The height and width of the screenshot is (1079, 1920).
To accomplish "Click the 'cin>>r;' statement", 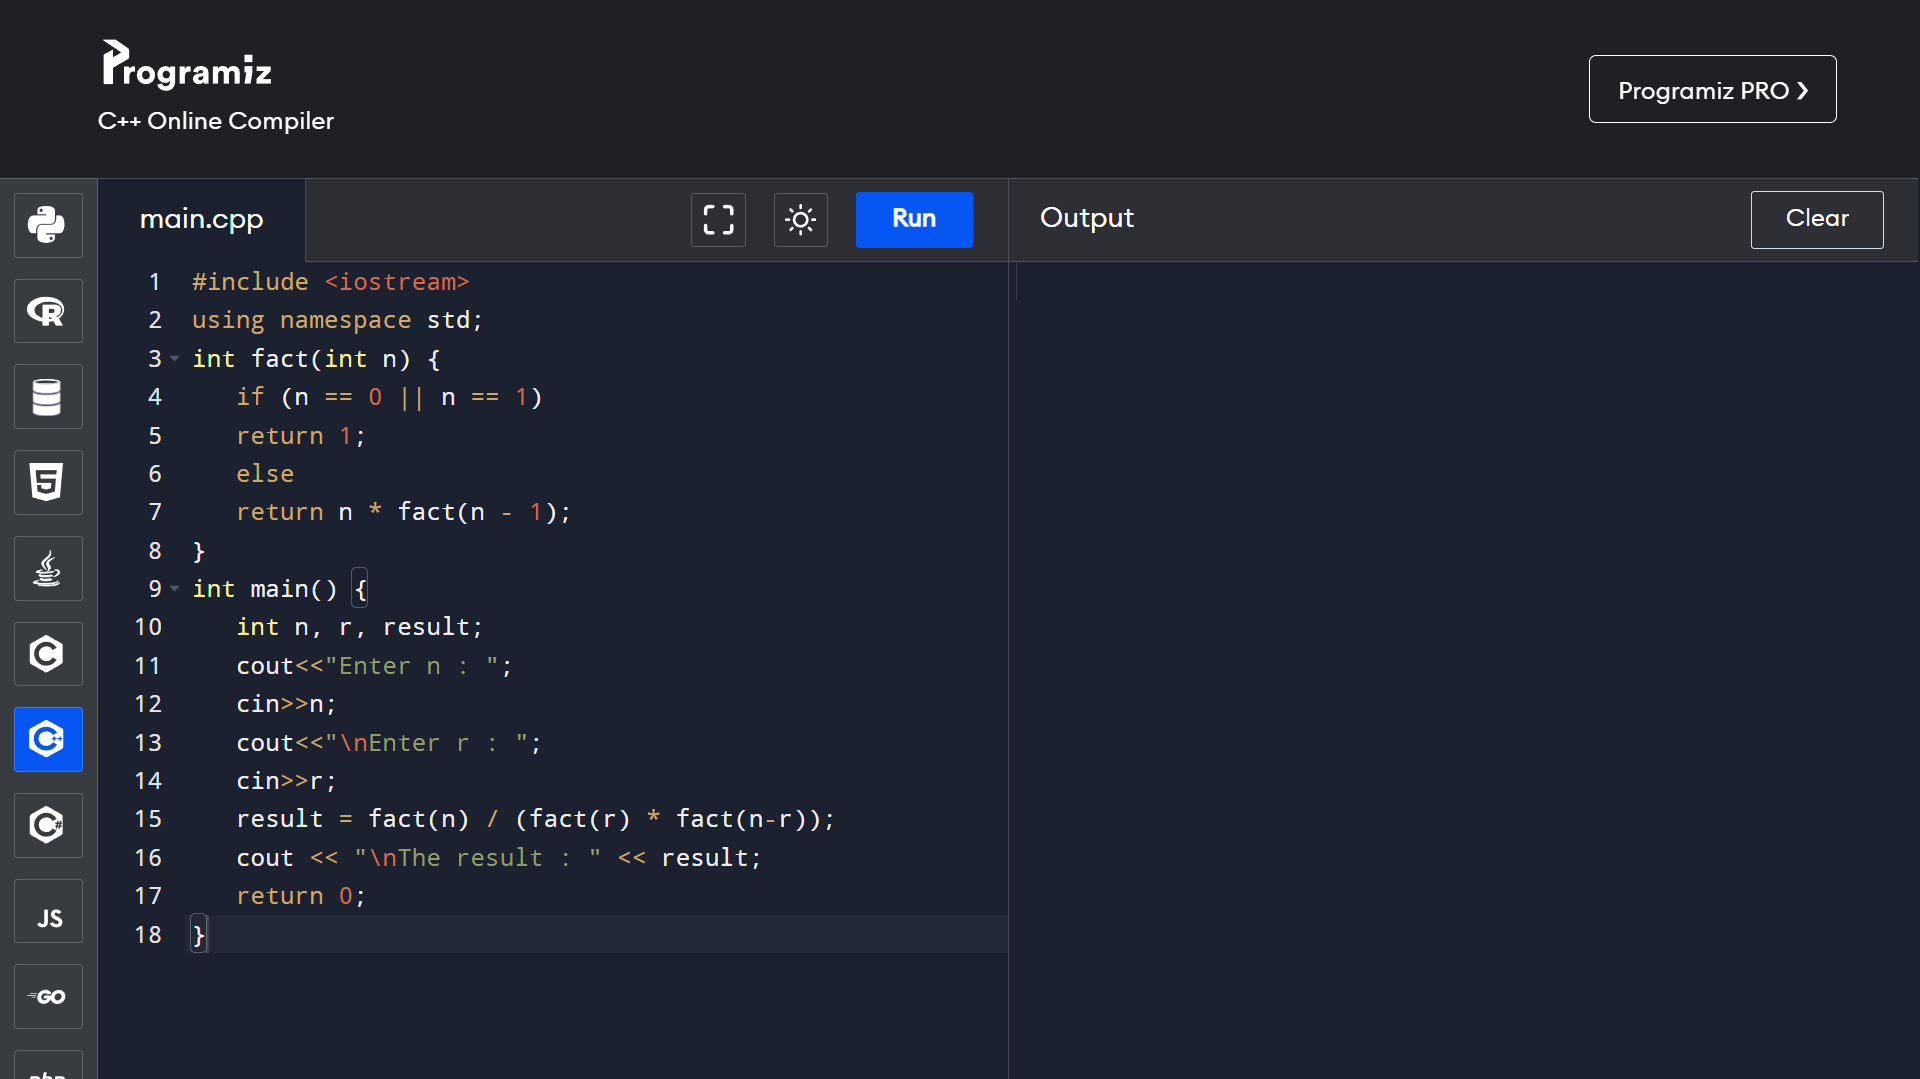I will point(286,781).
